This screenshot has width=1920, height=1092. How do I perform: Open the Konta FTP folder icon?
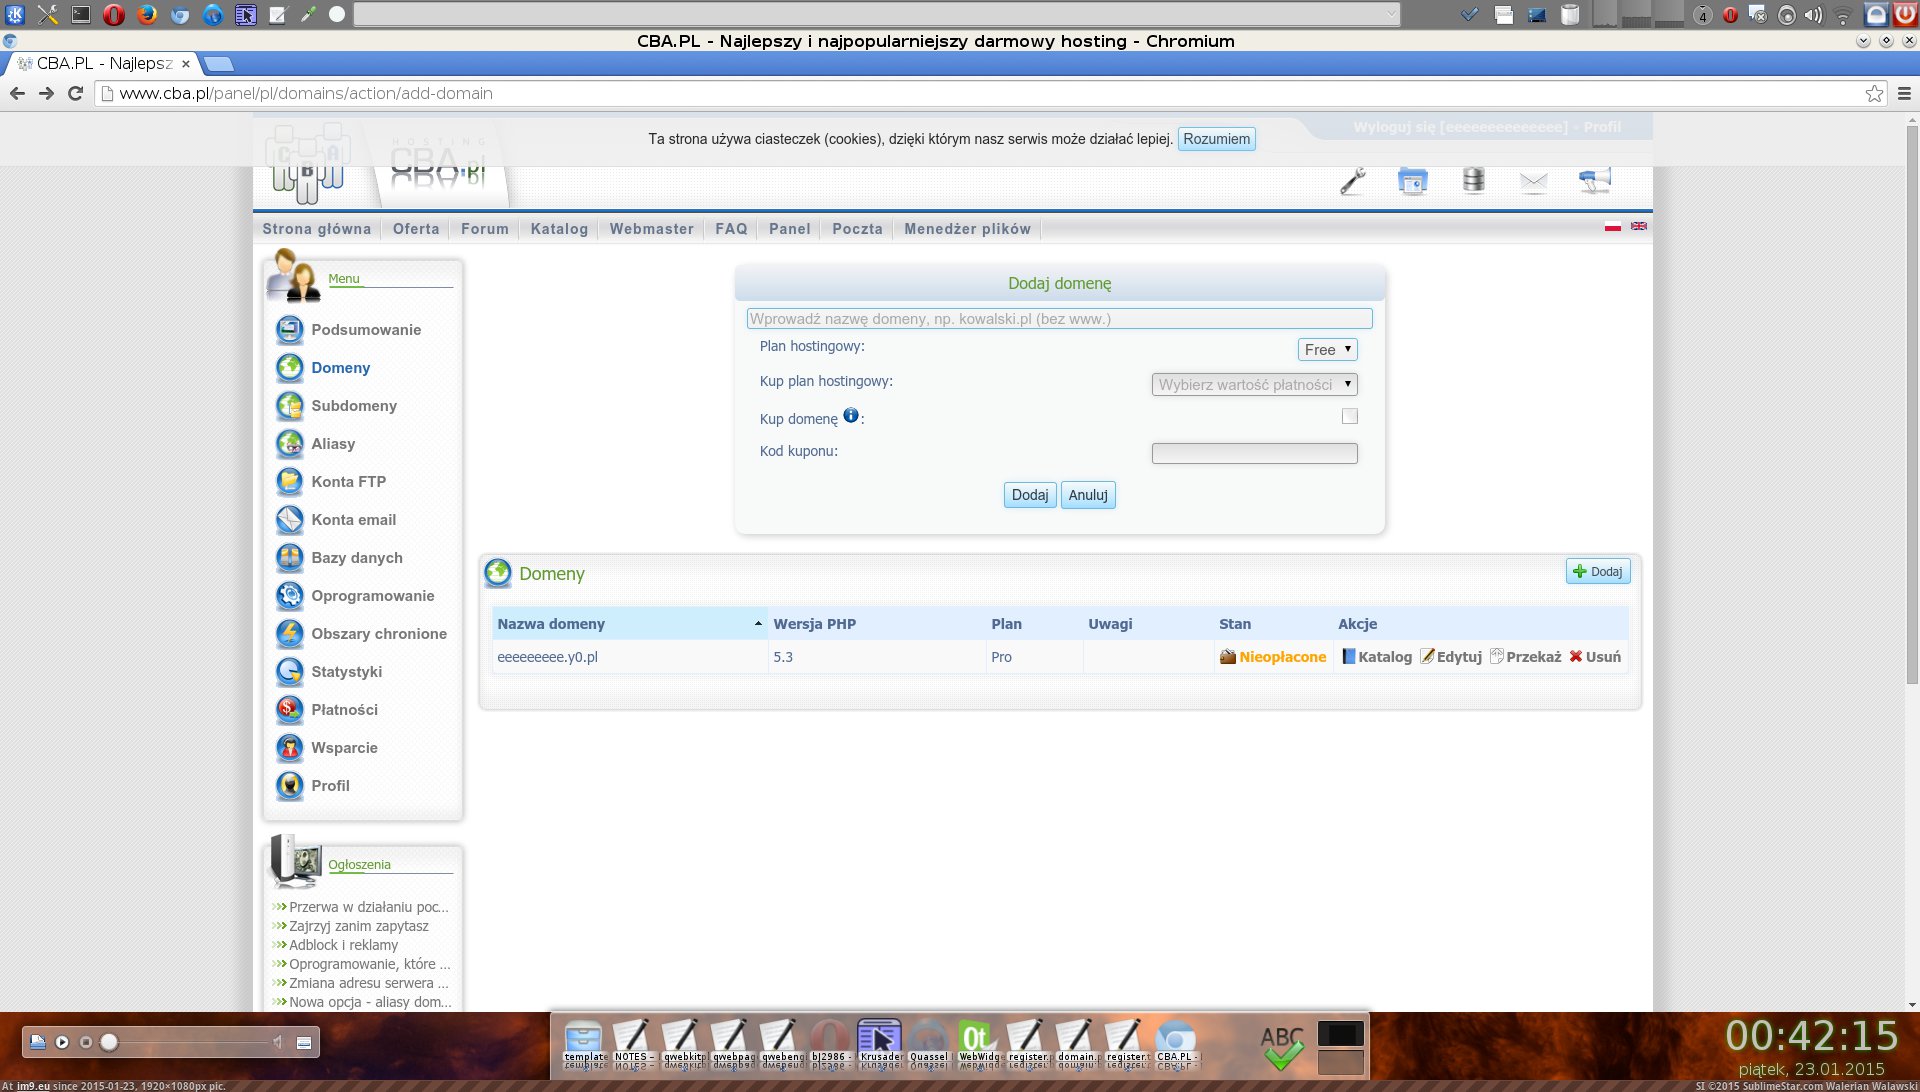coord(290,482)
